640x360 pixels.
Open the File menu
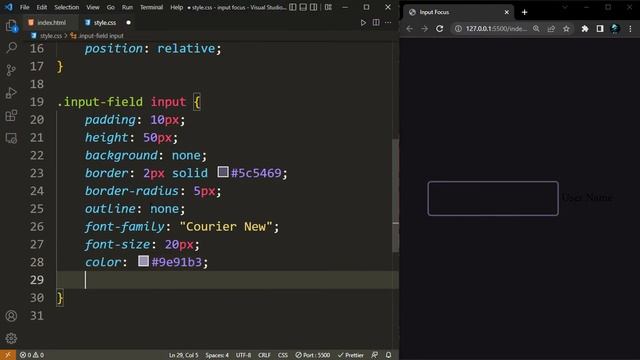(x=24, y=7)
